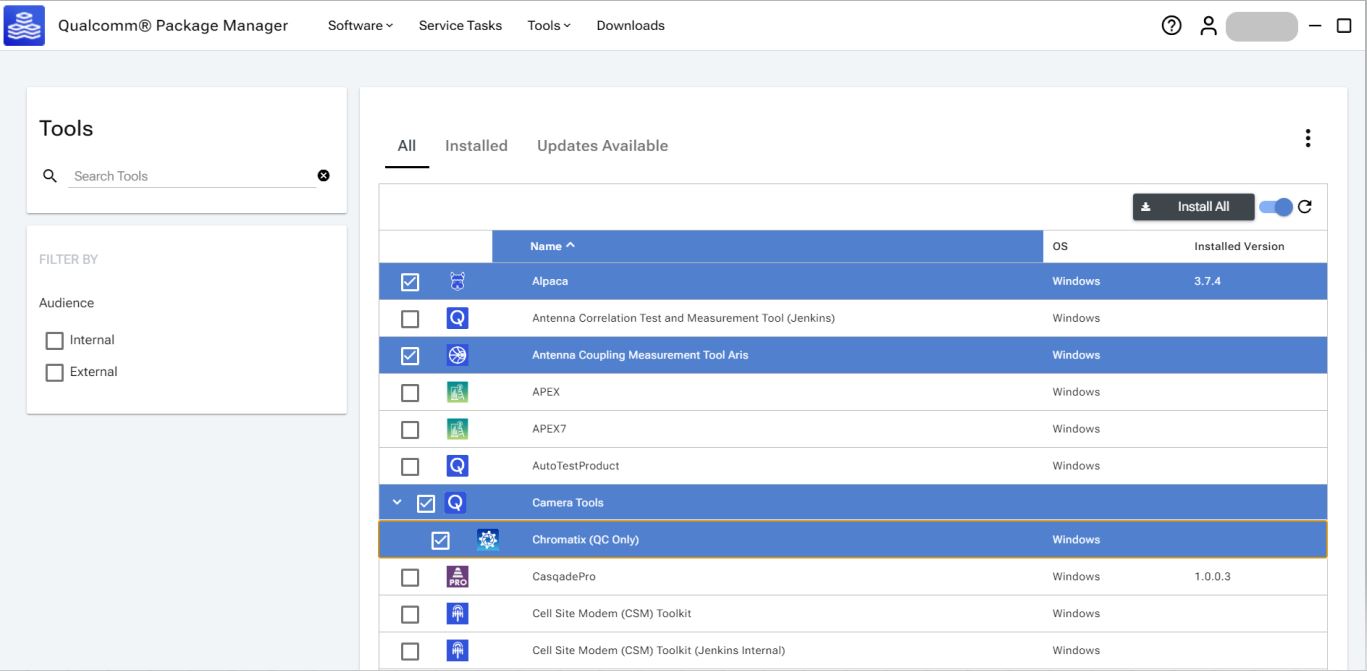Screen dimensions: 1367x671
Task: Tick the checkbox for APEX7
Action: click(x=410, y=429)
